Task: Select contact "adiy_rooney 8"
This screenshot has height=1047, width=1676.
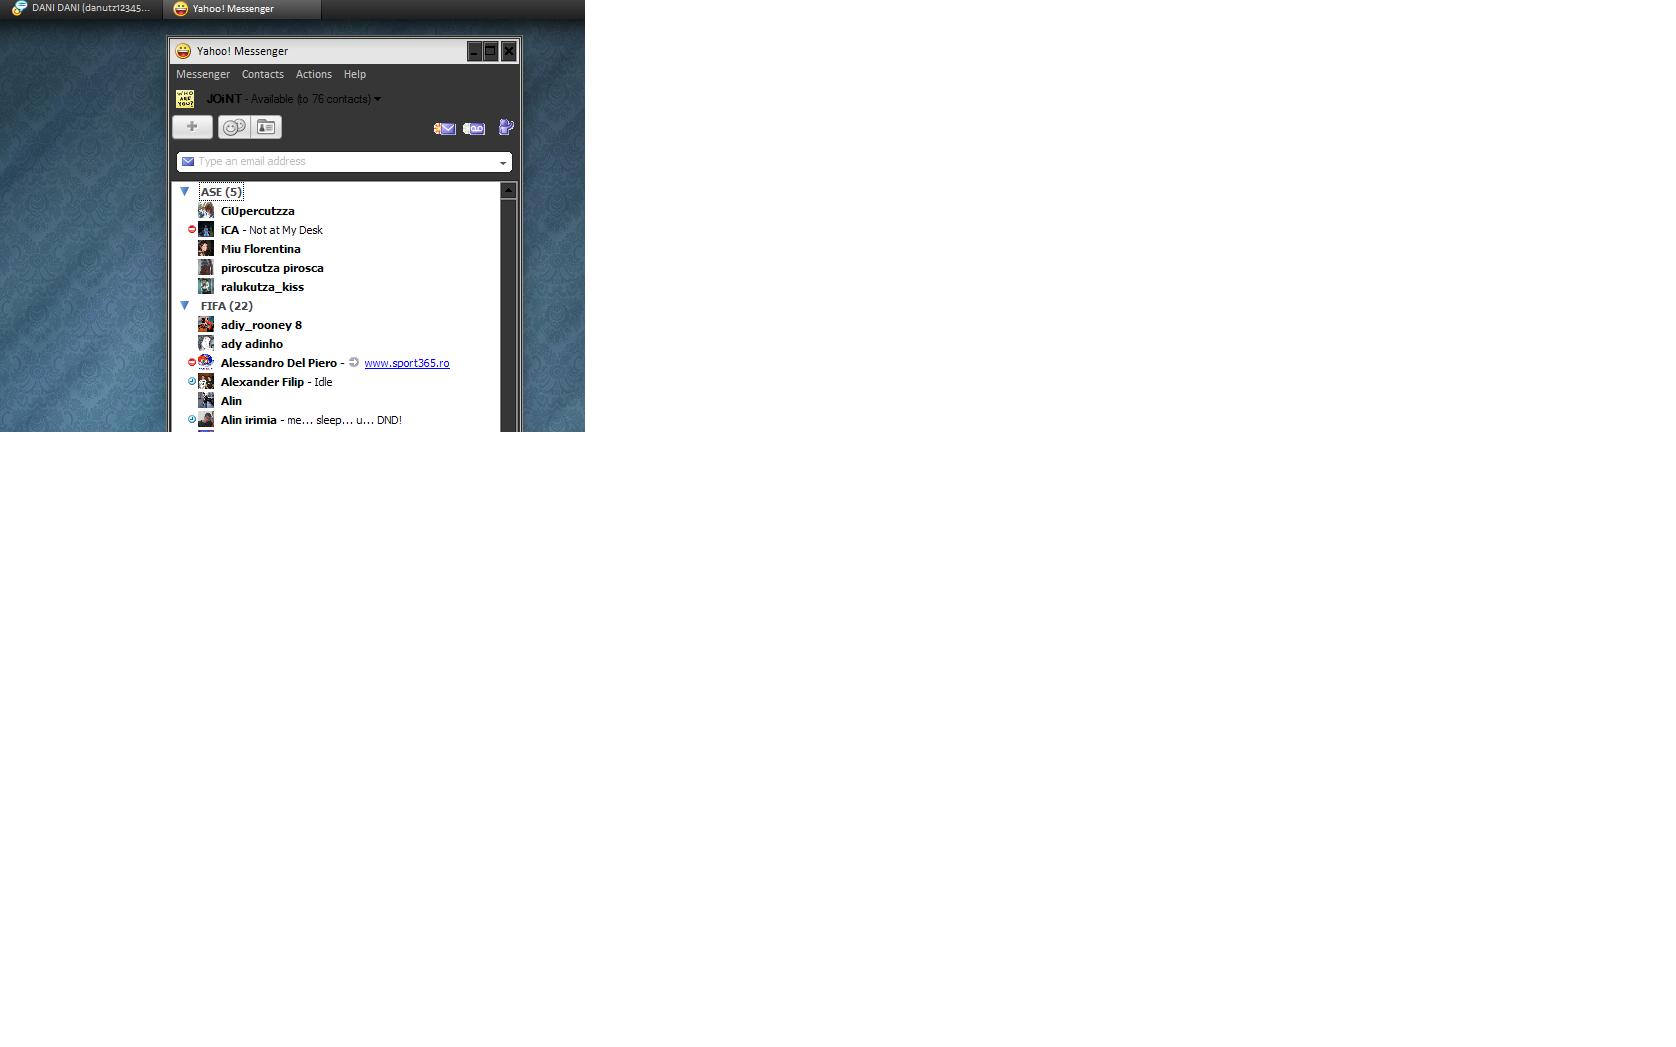Action: pyautogui.click(x=261, y=325)
